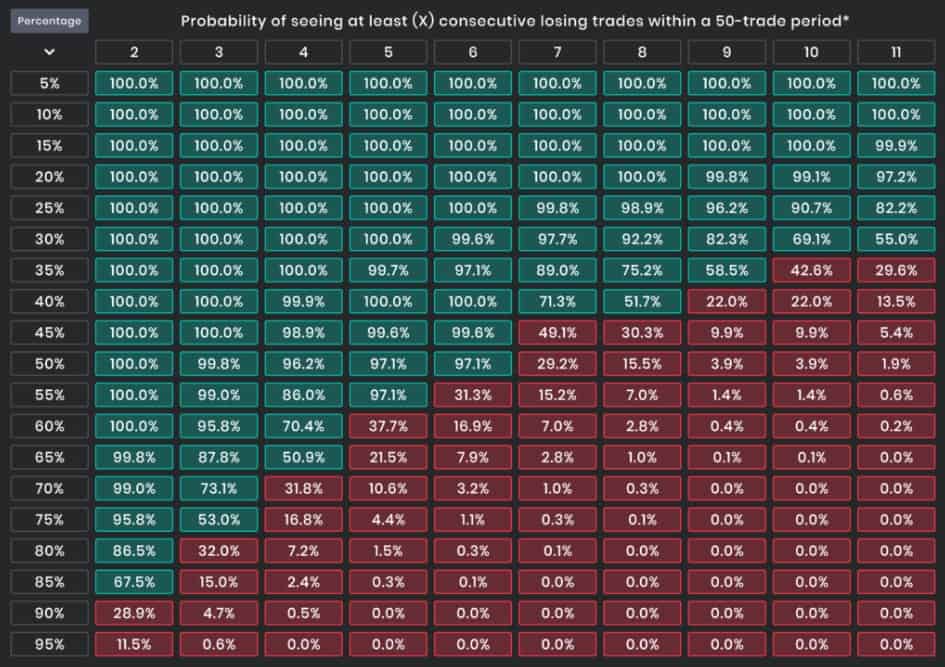Click the 29.2% cell in 50% row
Image resolution: width=945 pixels, height=667 pixels.
[x=557, y=364]
